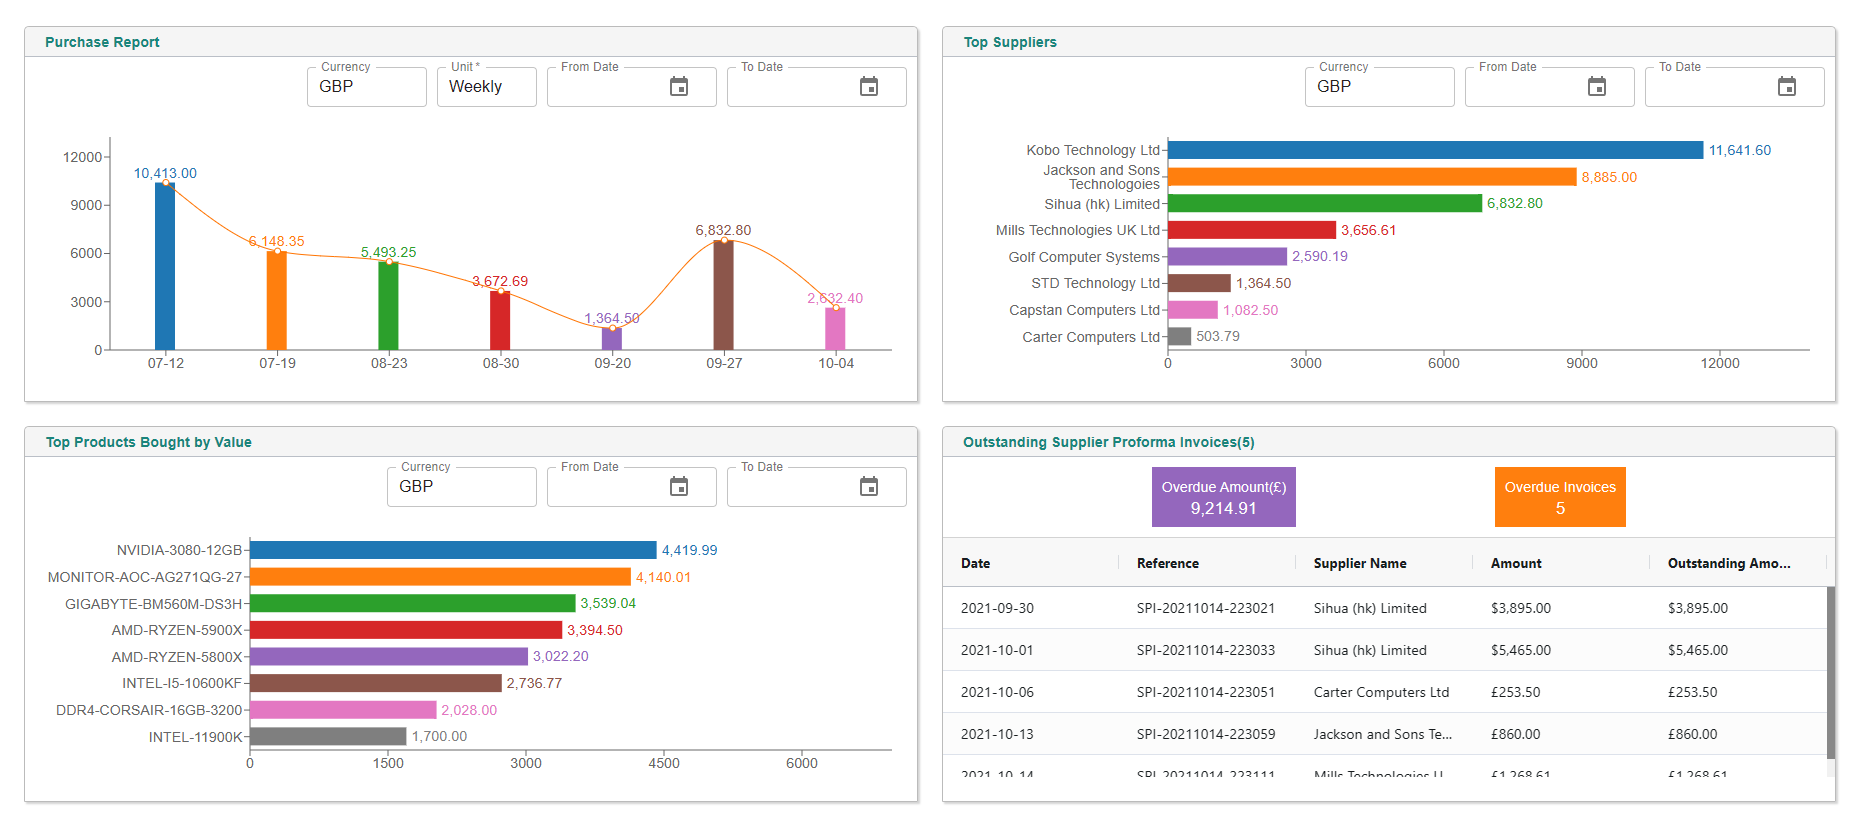The image size is (1853, 819).
Task: Sort invoices by Date column header
Action: point(976,564)
